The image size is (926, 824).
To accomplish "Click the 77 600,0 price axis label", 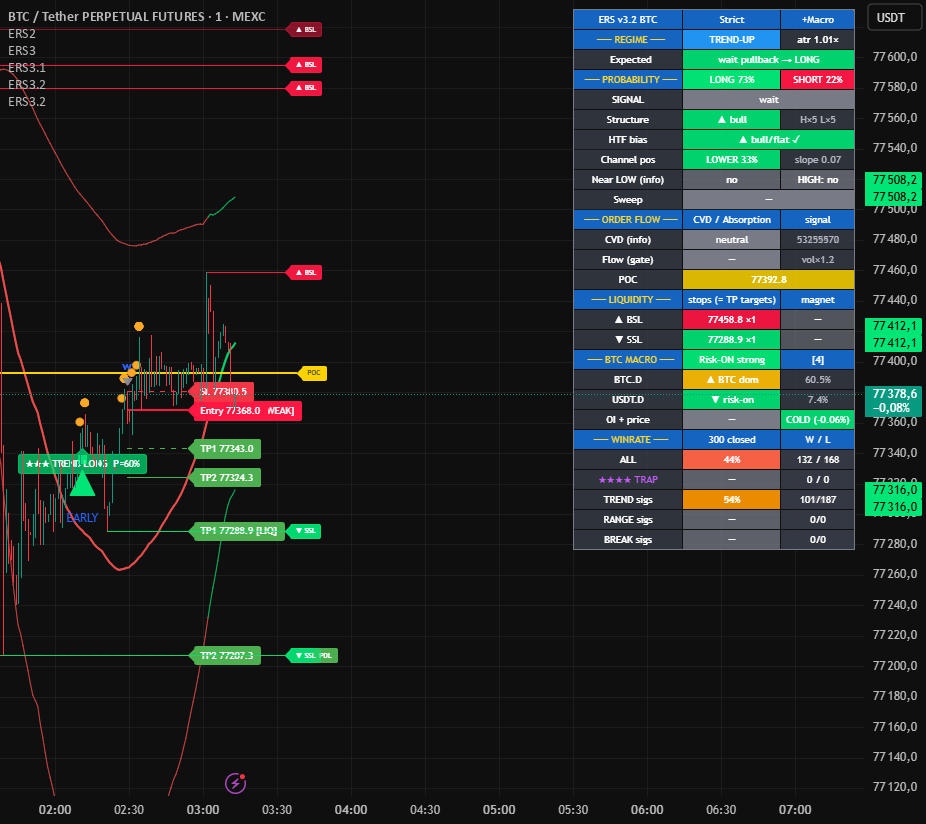I will (x=895, y=57).
